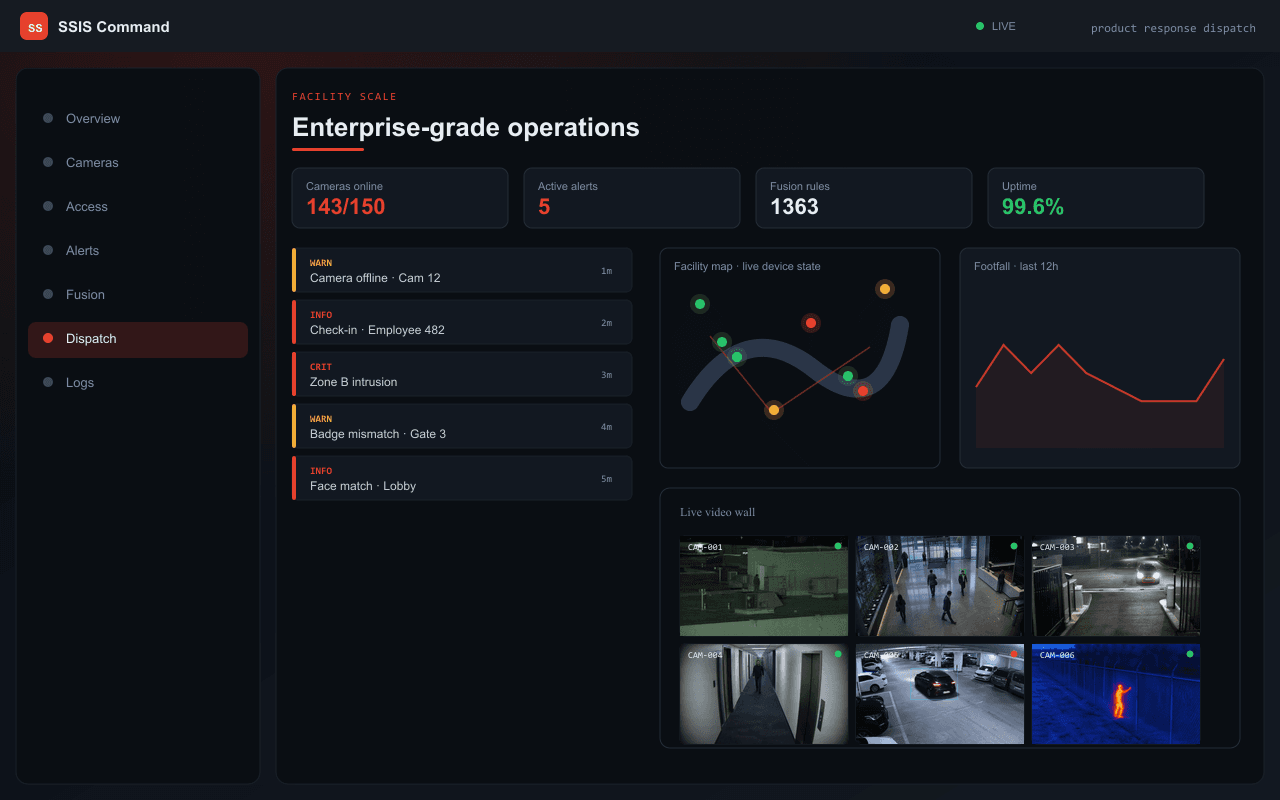Click the CAM-003 green status dot
Viewport: 1280px width, 800px height.
click(x=1190, y=546)
